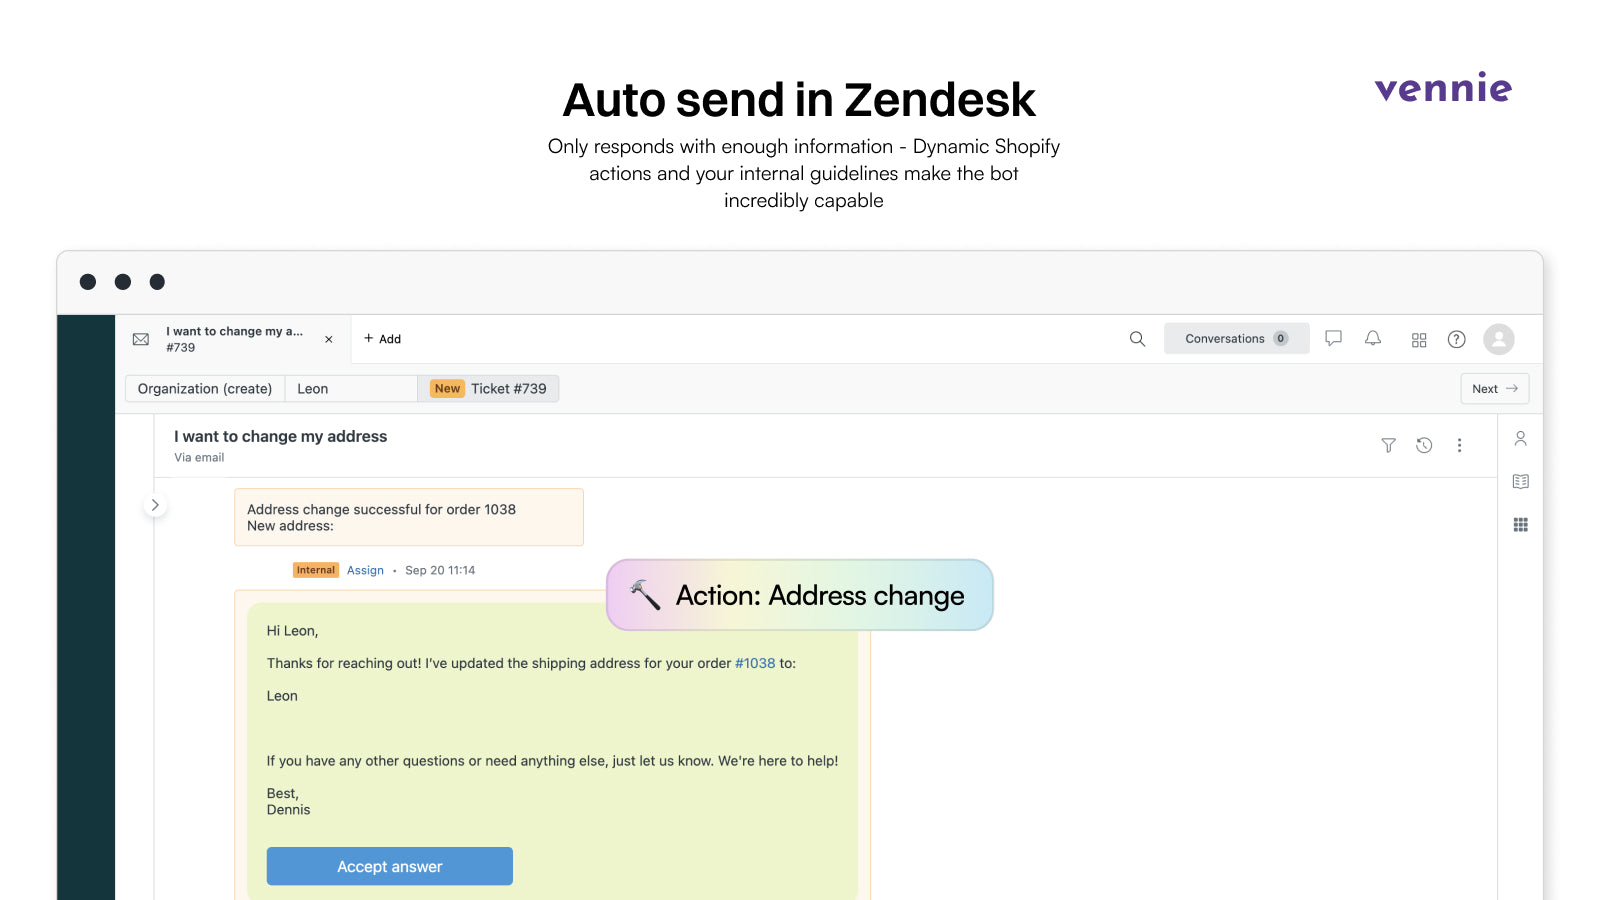
Task: Show ticket event history clock icon
Action: click(1424, 445)
